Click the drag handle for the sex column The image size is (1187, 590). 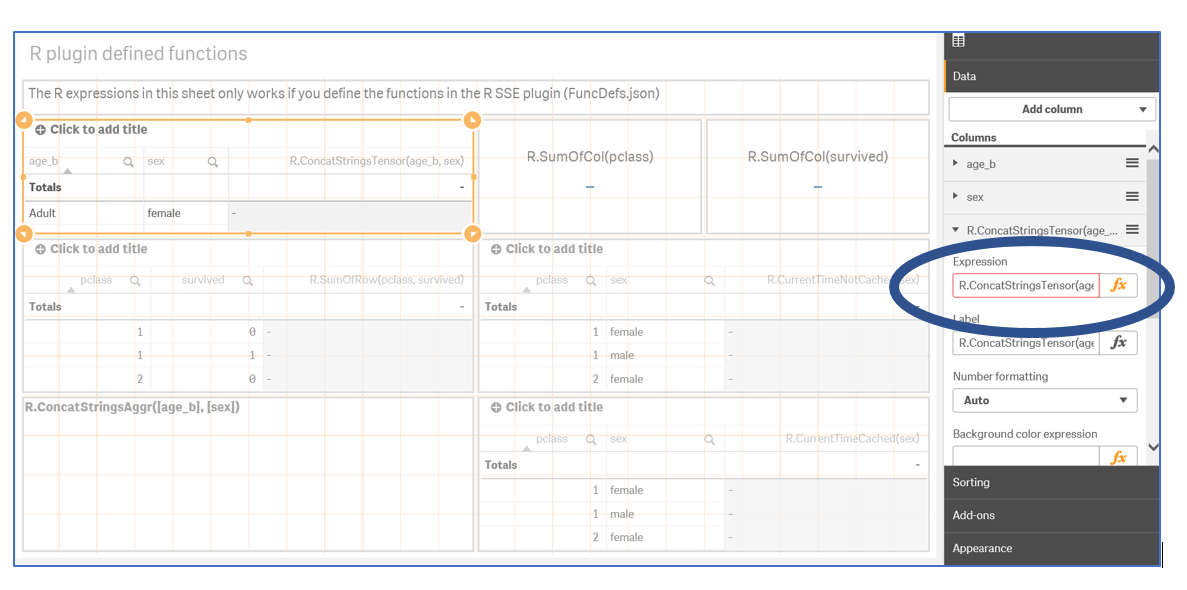(1132, 197)
